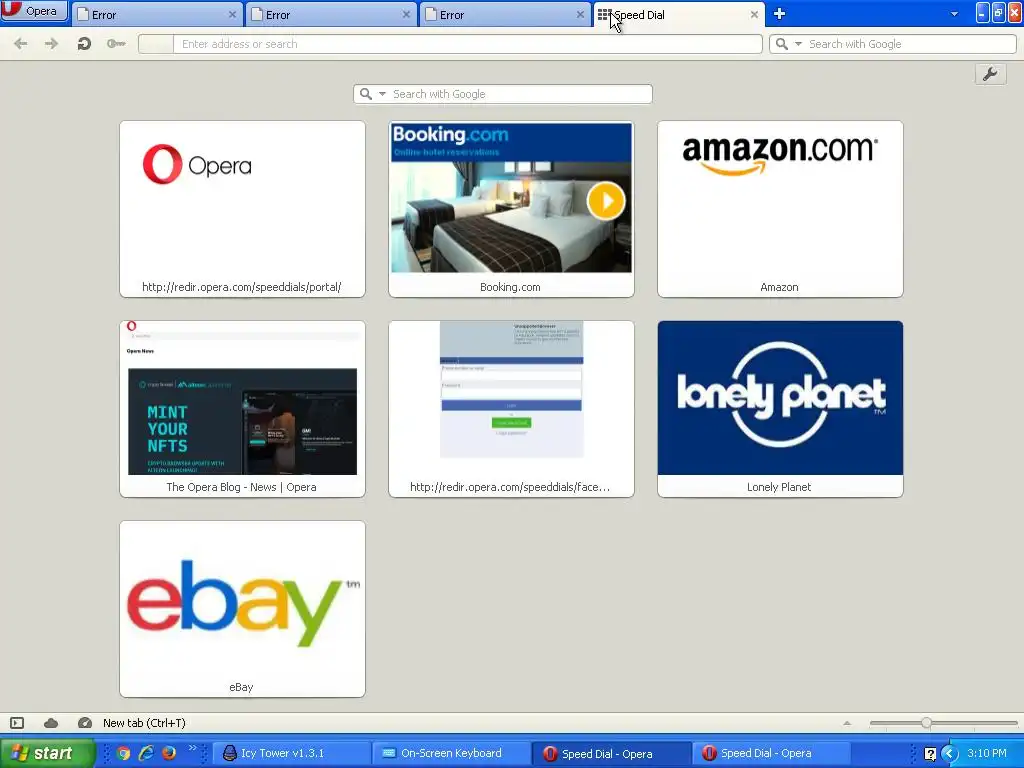Image resolution: width=1024 pixels, height=768 pixels.
Task: Open Speed Dial search engine dropdown
Action: [x=383, y=94]
